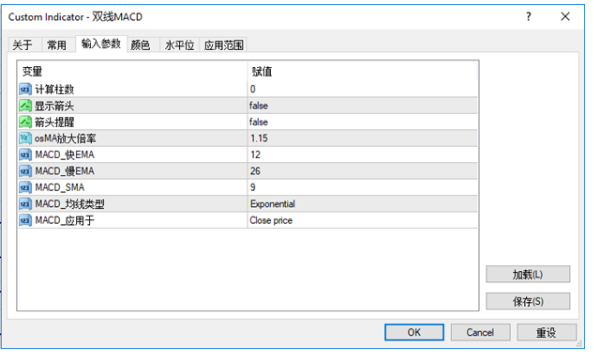Confirm with the OK button
594x360 pixels.
(x=414, y=332)
